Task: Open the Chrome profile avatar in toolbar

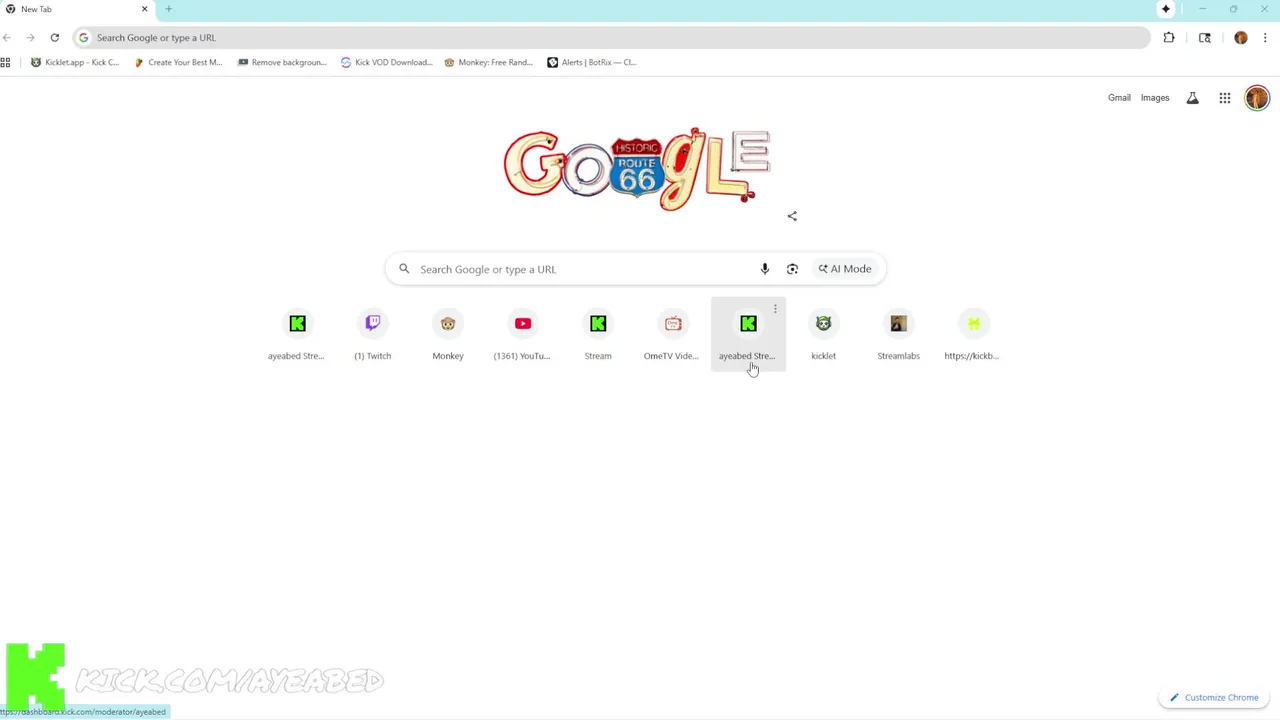Action: (x=1241, y=38)
